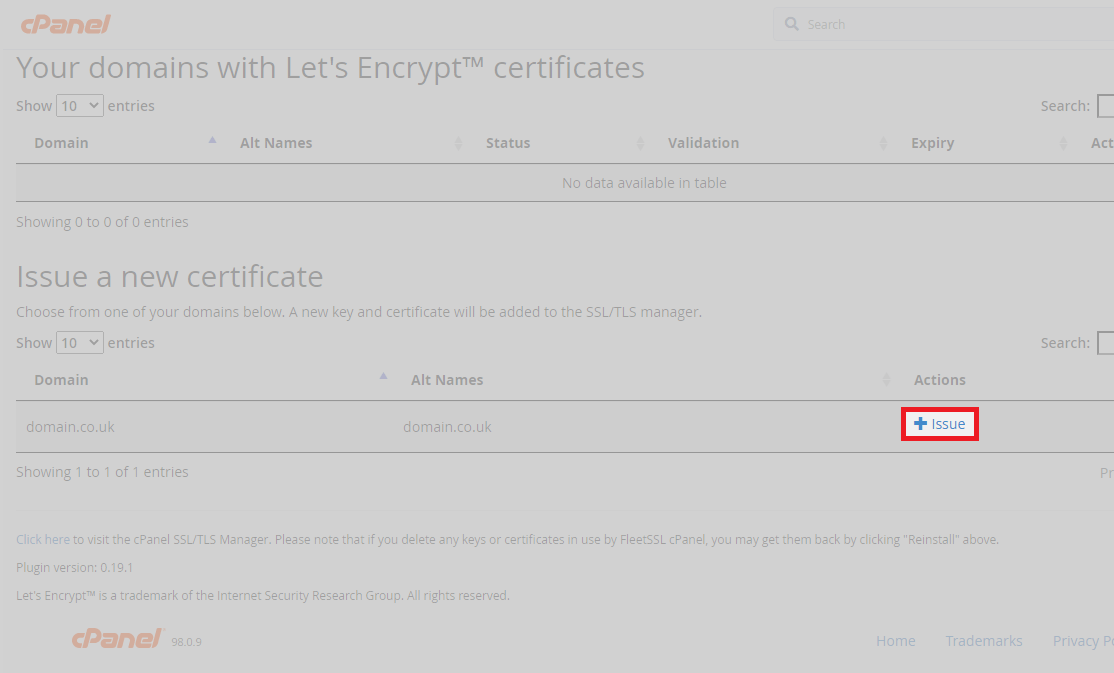Open entries dropdown for new certificate table
The width and height of the screenshot is (1114, 673).
80,342
